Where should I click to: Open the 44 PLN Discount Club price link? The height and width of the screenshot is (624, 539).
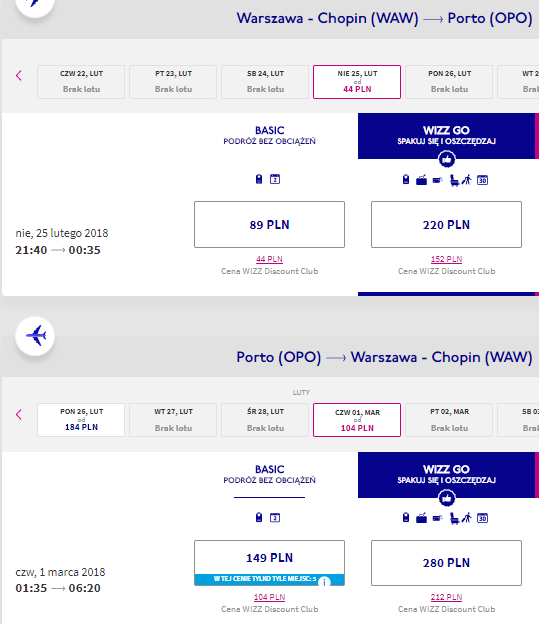coord(270,259)
